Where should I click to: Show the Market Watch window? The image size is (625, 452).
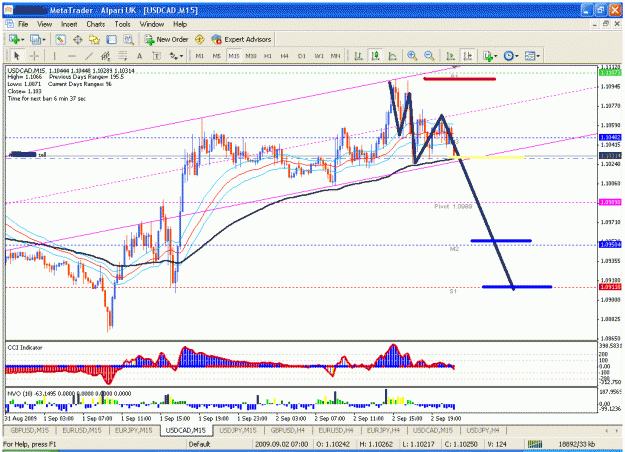coord(61,39)
